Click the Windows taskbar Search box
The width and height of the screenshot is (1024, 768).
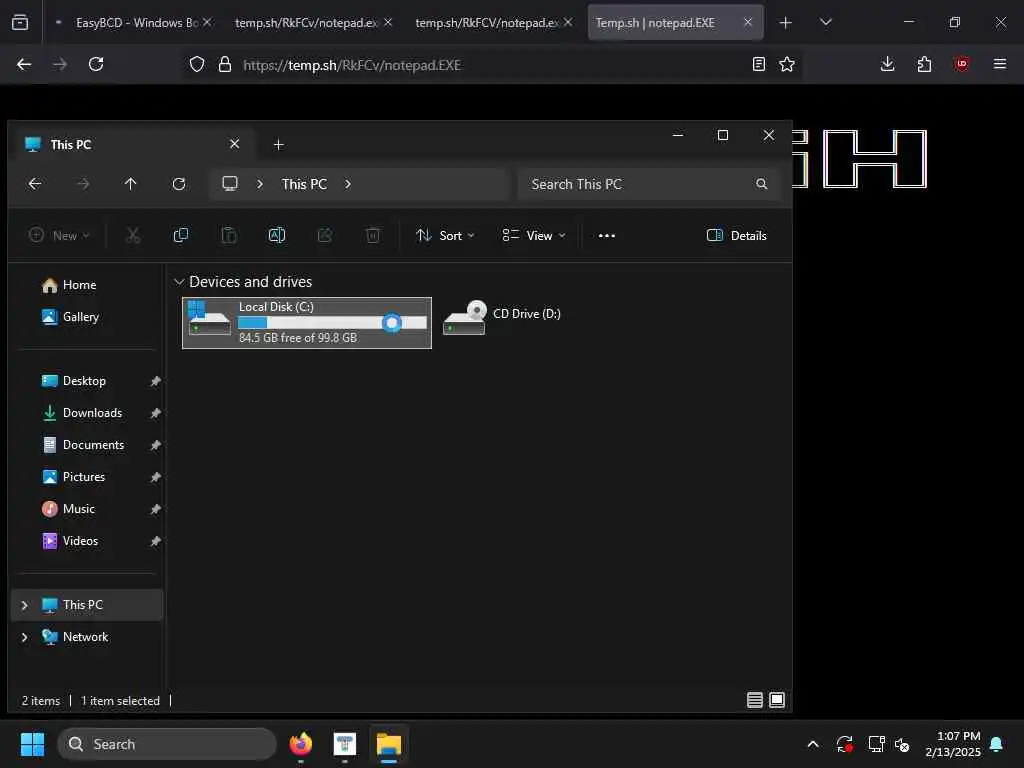click(167, 744)
